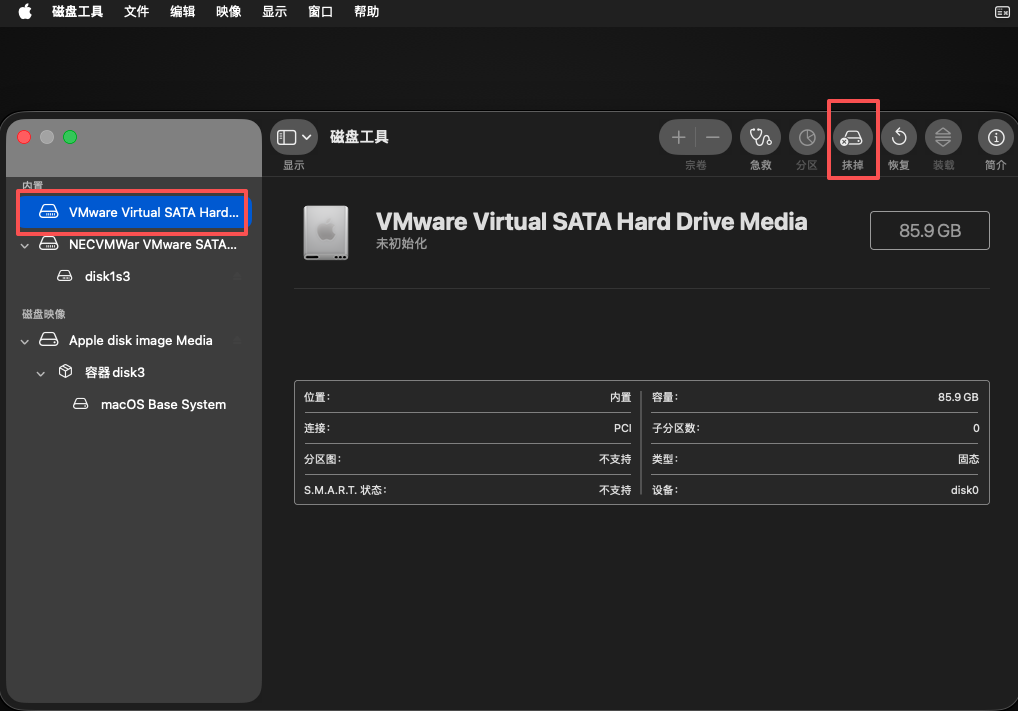
Task: Click the drive icon beside Apple disk image Media
Action: point(49,340)
